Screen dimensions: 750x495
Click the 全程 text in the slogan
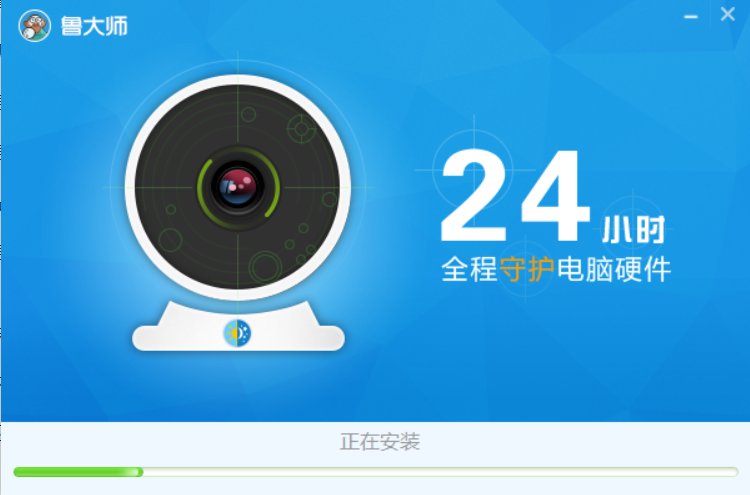(469, 269)
